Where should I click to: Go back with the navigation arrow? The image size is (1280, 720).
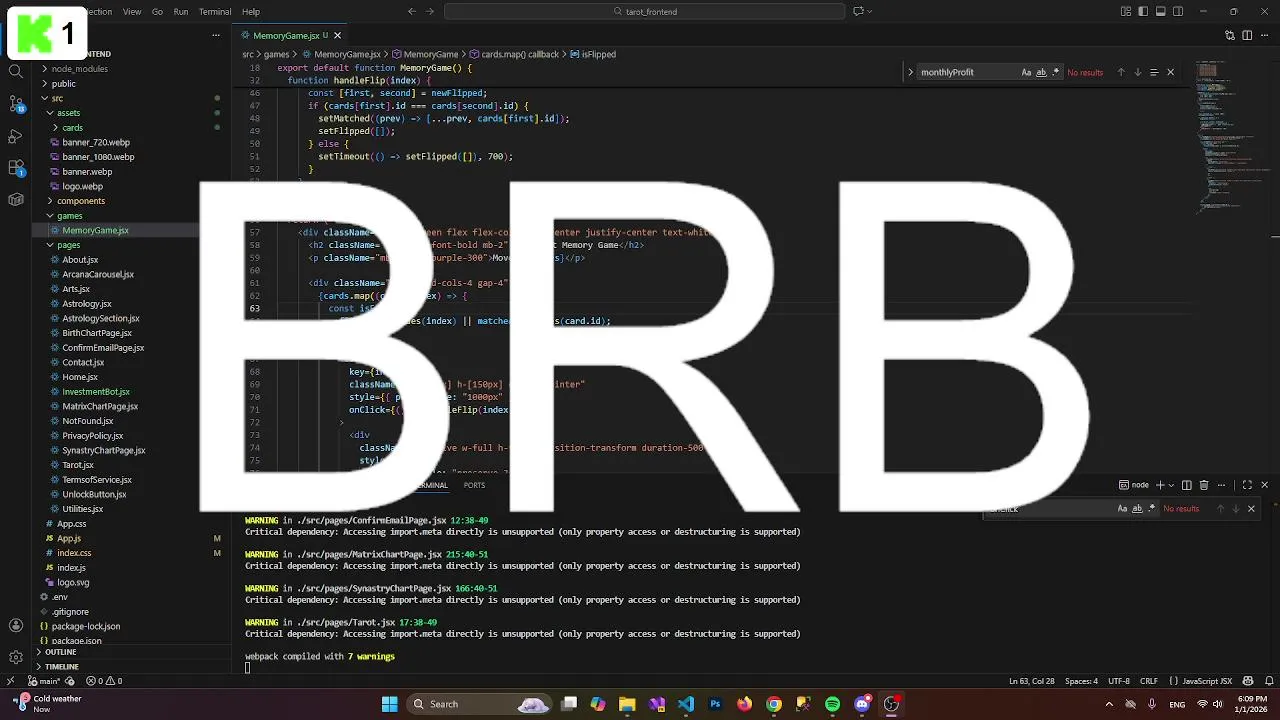point(412,11)
